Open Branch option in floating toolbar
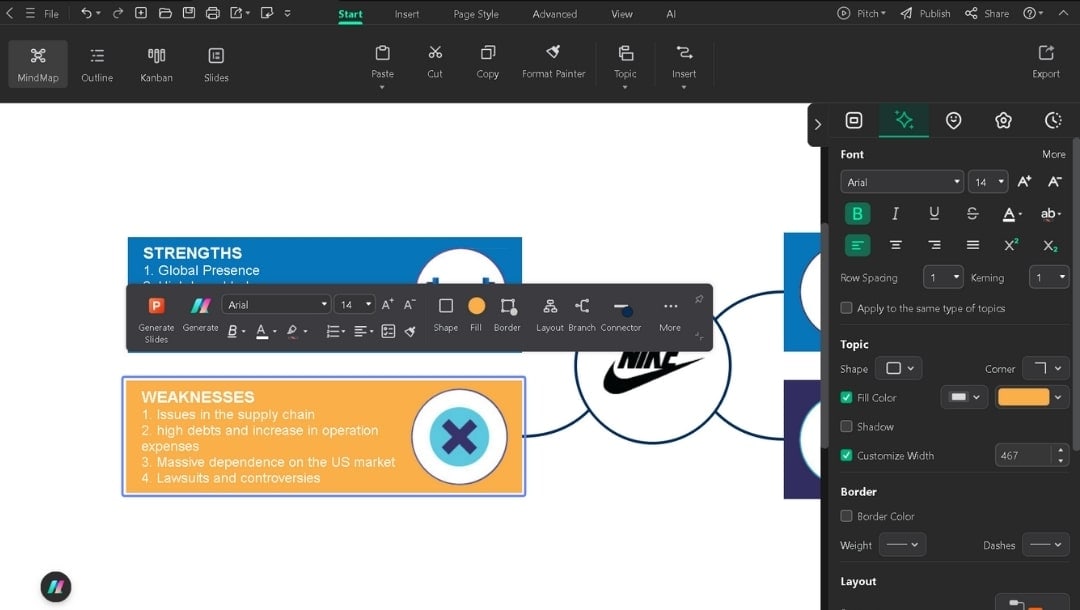 click(x=582, y=314)
